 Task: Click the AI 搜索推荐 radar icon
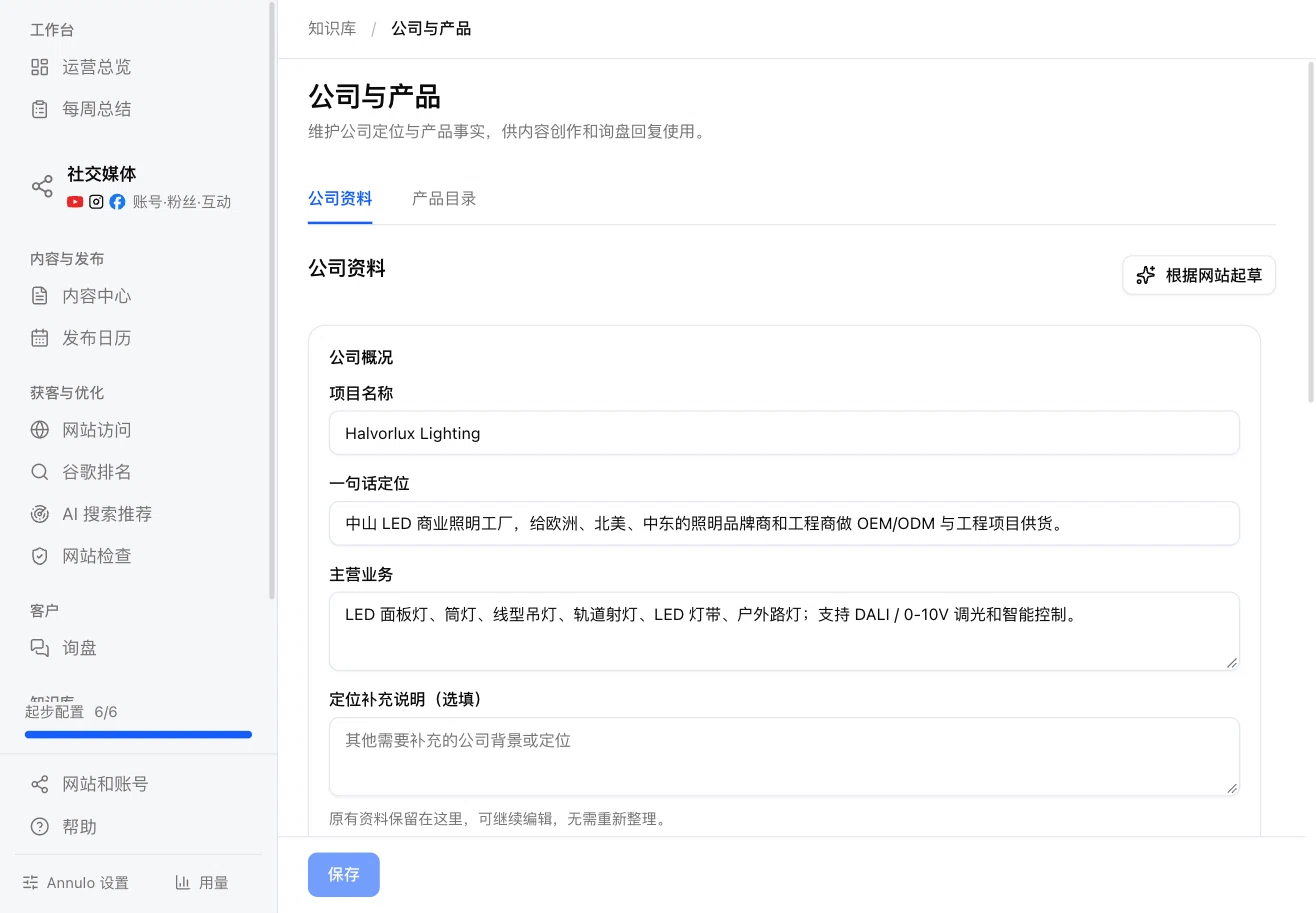coord(40,514)
